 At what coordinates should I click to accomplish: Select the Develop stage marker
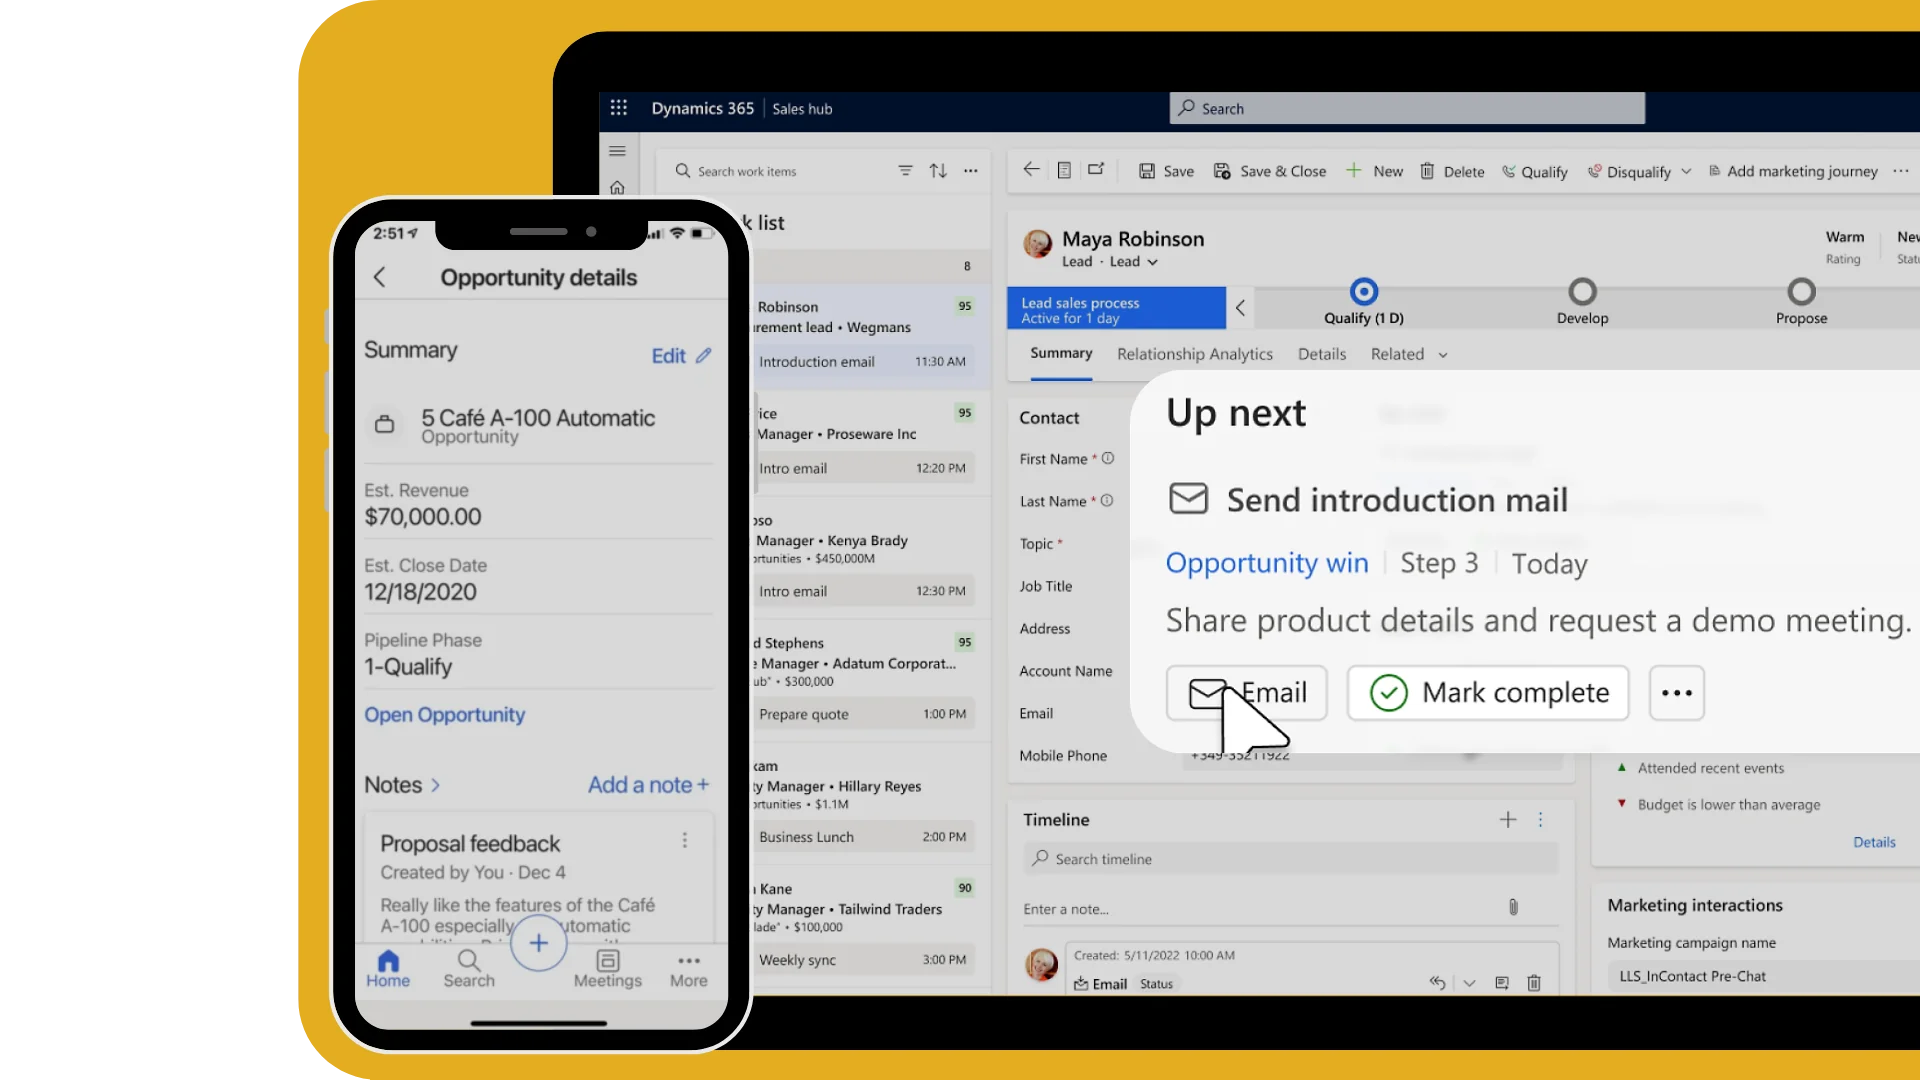pyautogui.click(x=1582, y=292)
